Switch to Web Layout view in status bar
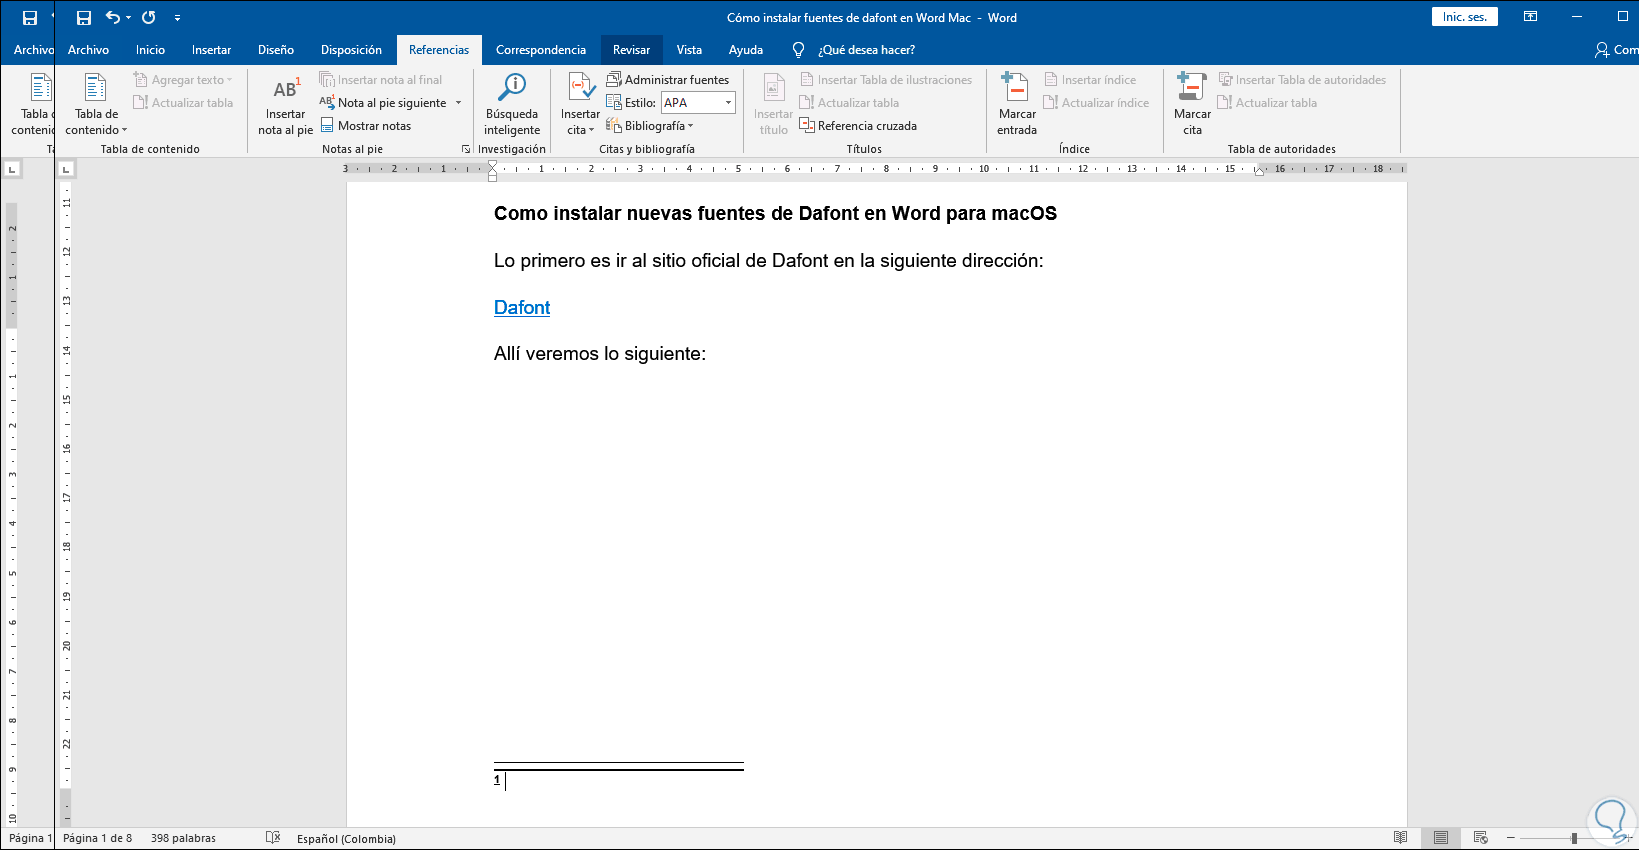Screen dimensions: 1639x850 point(1481,838)
